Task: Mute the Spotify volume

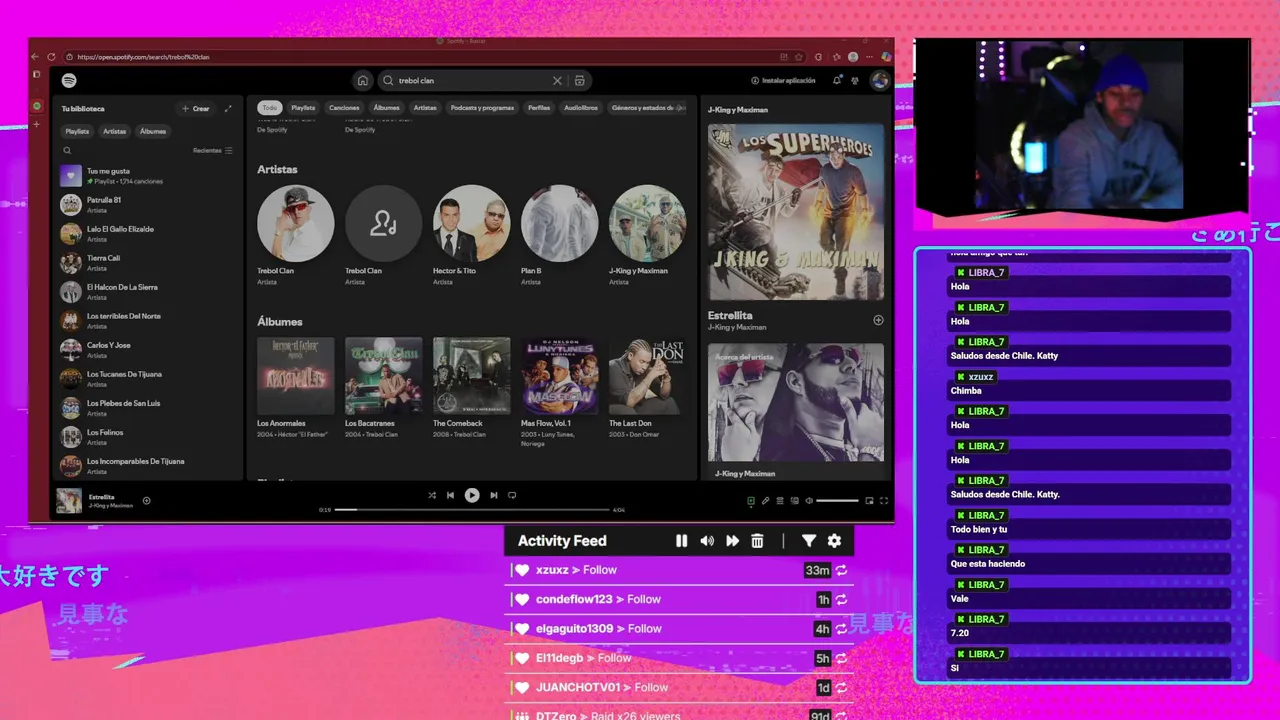Action: click(809, 500)
